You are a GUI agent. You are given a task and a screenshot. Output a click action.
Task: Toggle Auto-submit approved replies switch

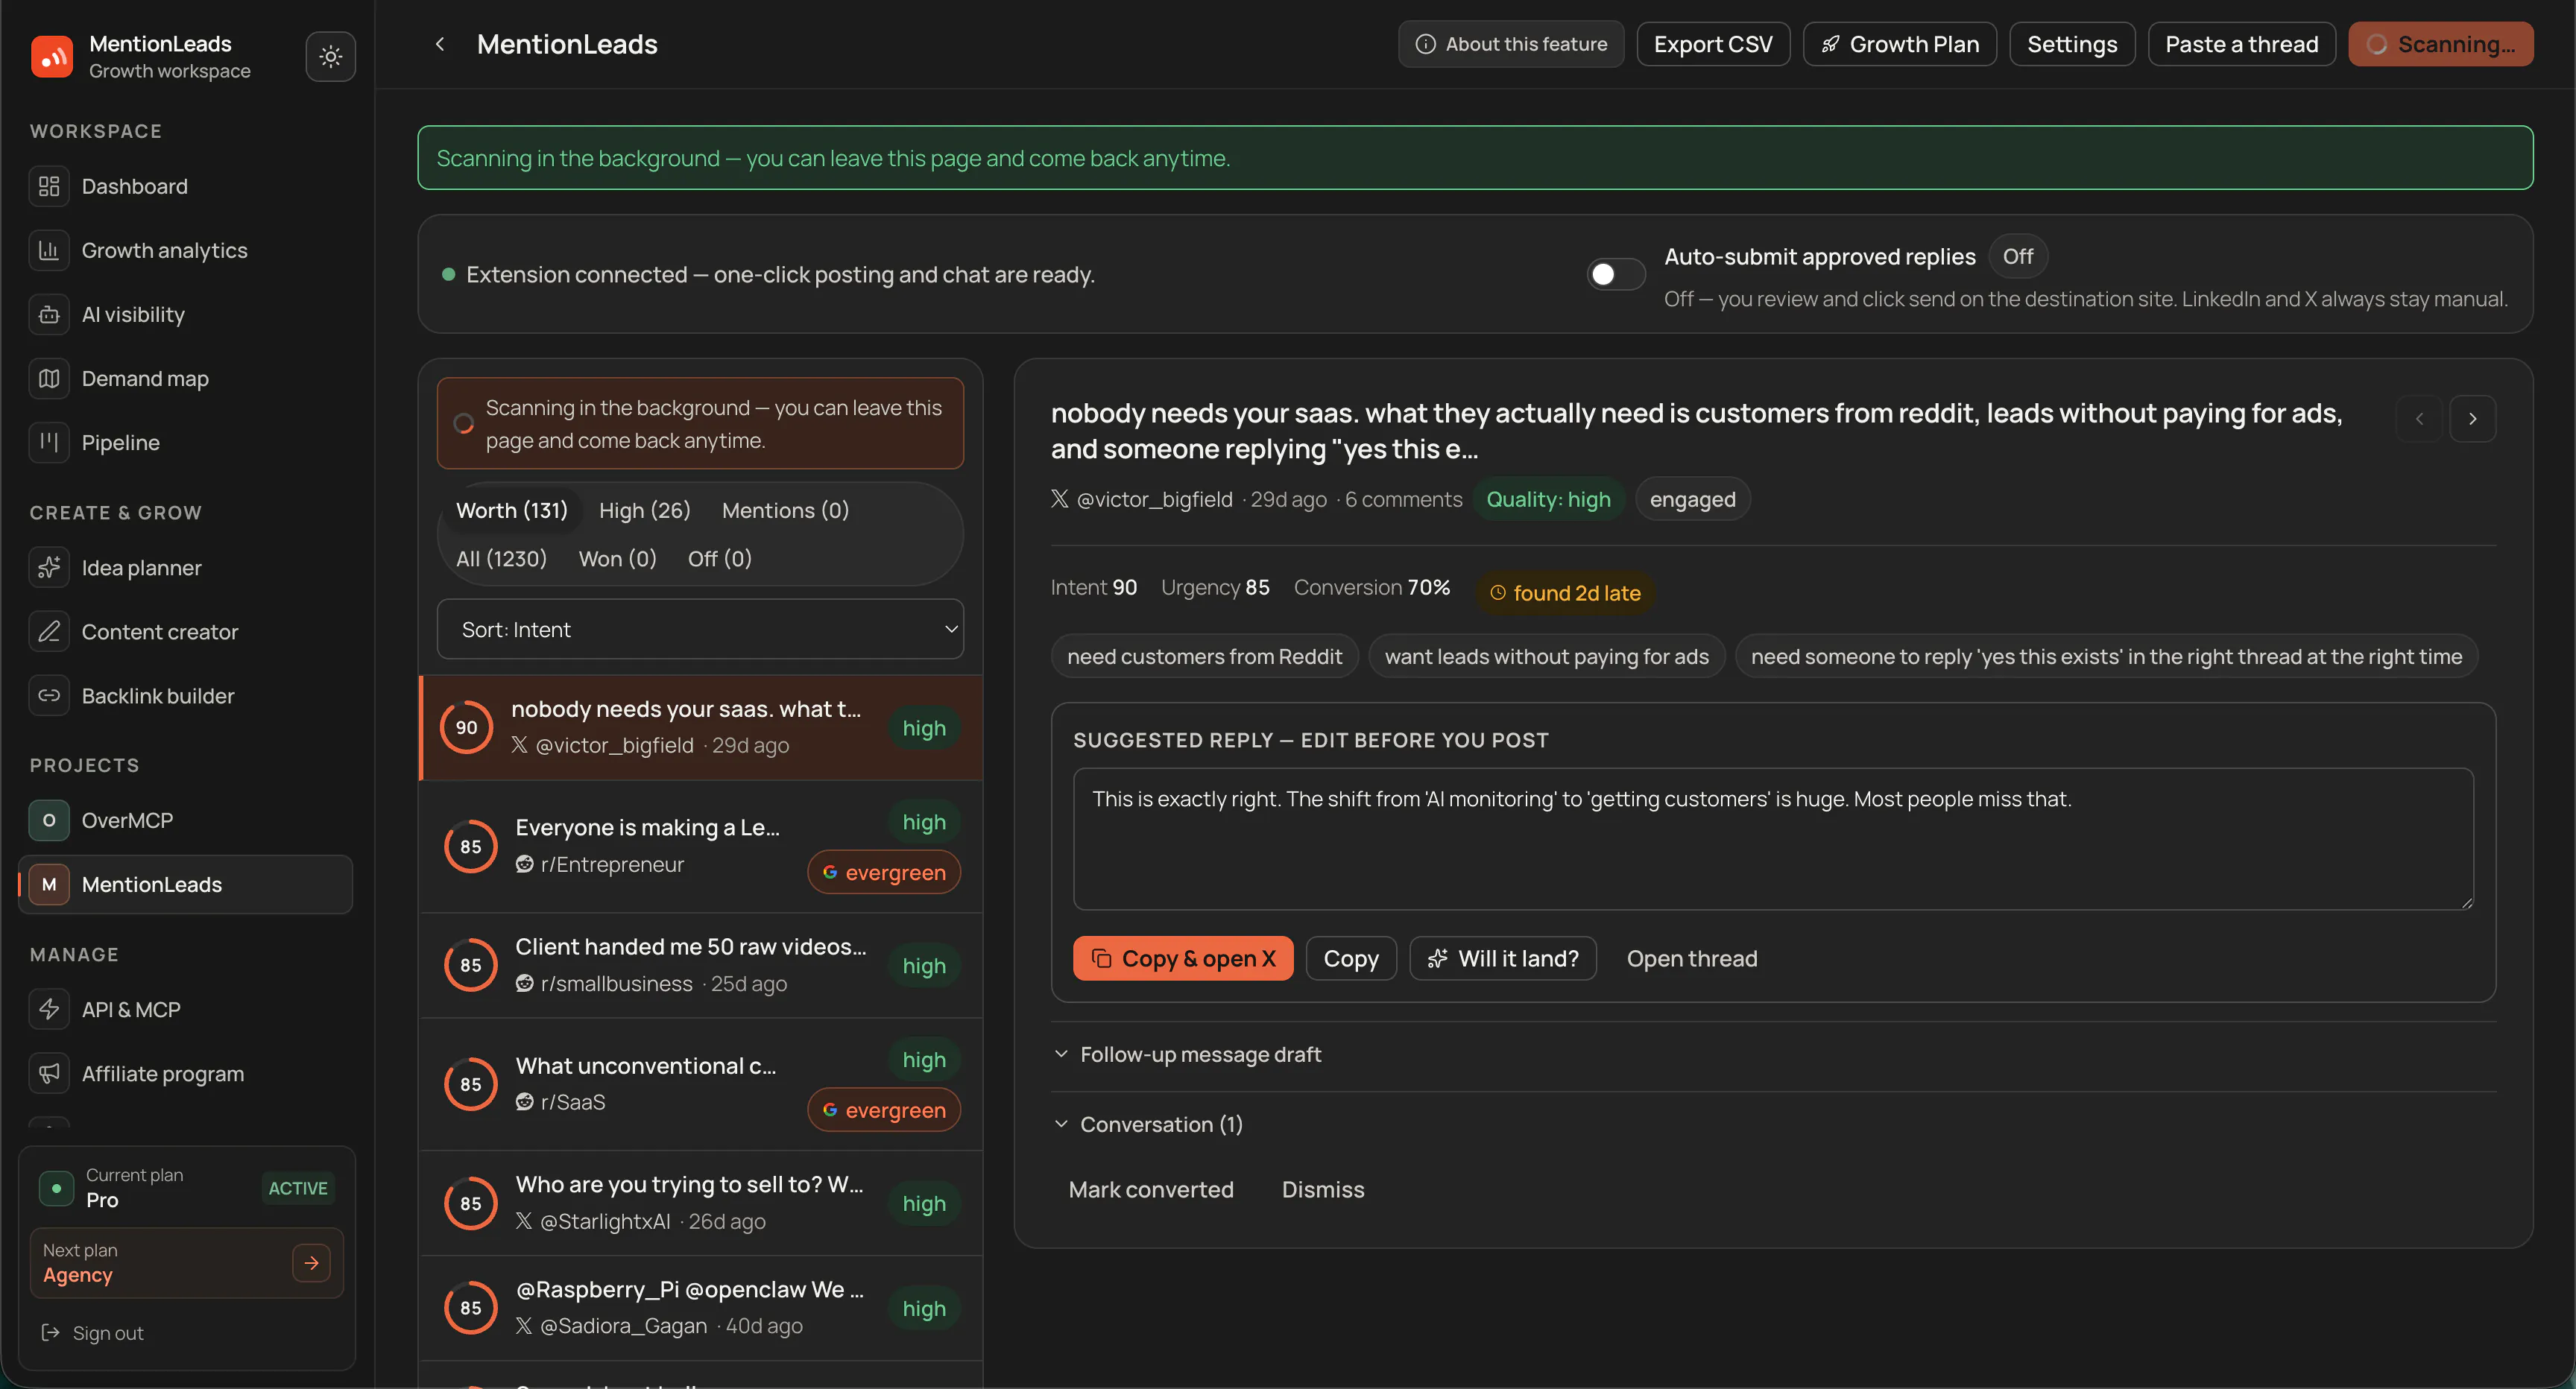click(1615, 274)
